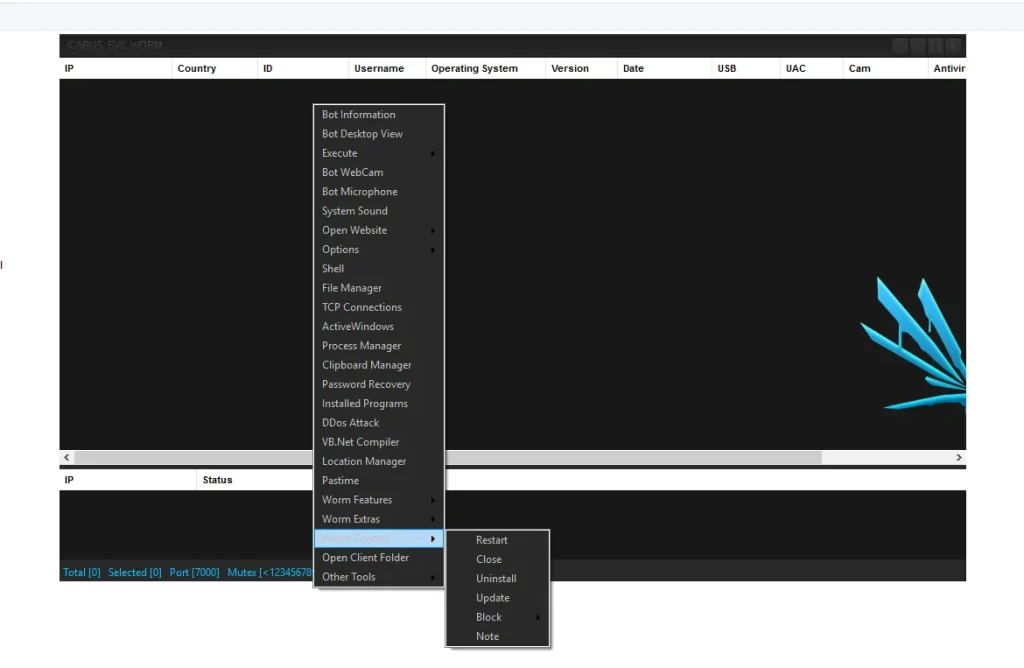Click the Username column header
The image size is (1024, 668).
[x=379, y=69]
